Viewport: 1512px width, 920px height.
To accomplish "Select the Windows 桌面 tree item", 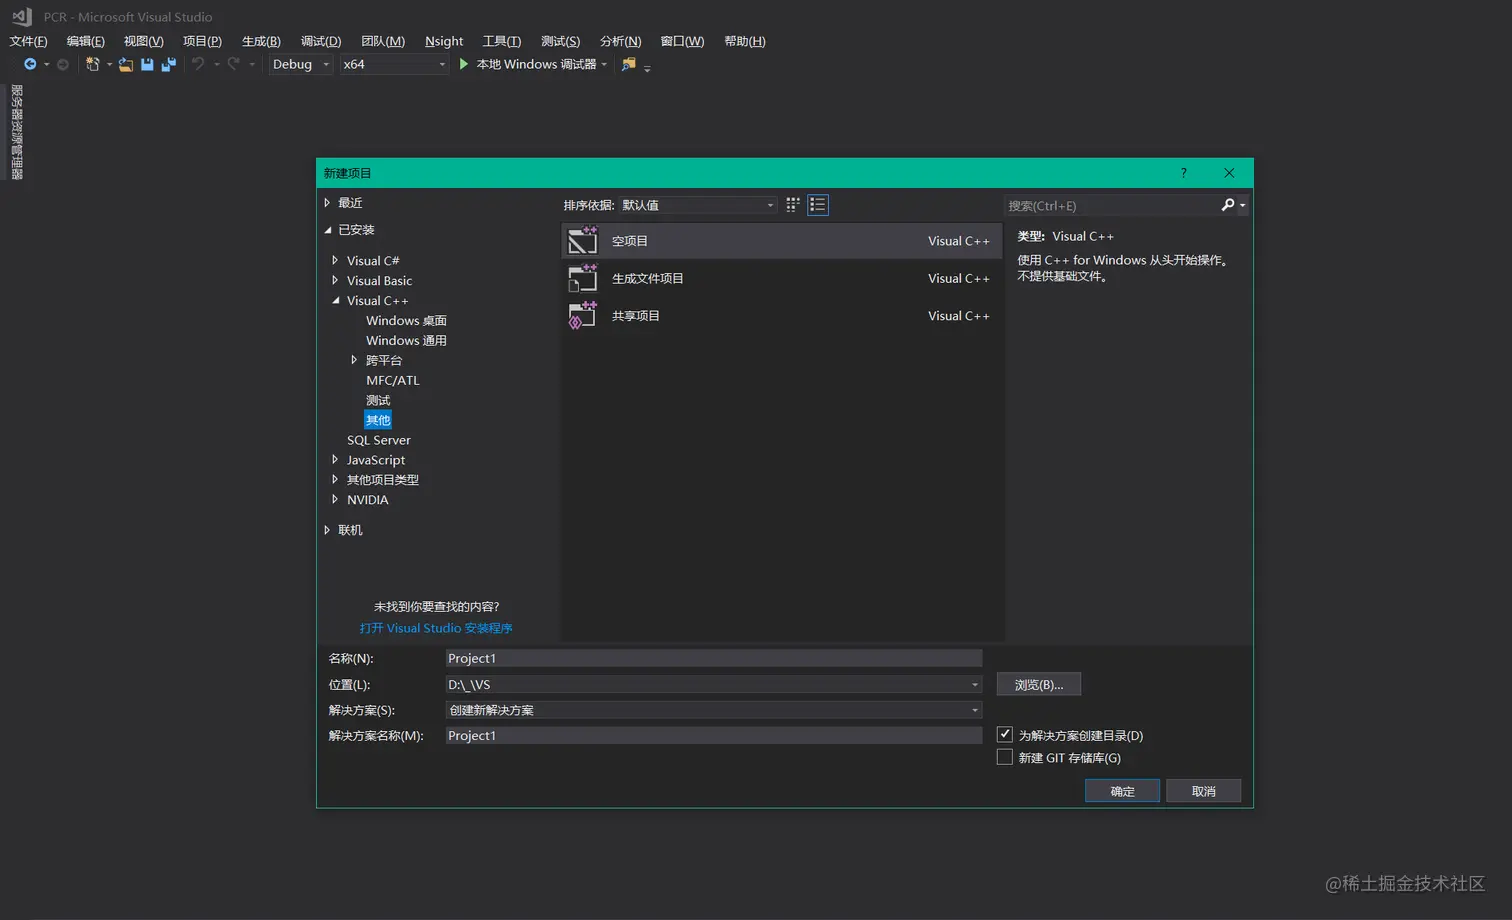I will [x=406, y=321].
